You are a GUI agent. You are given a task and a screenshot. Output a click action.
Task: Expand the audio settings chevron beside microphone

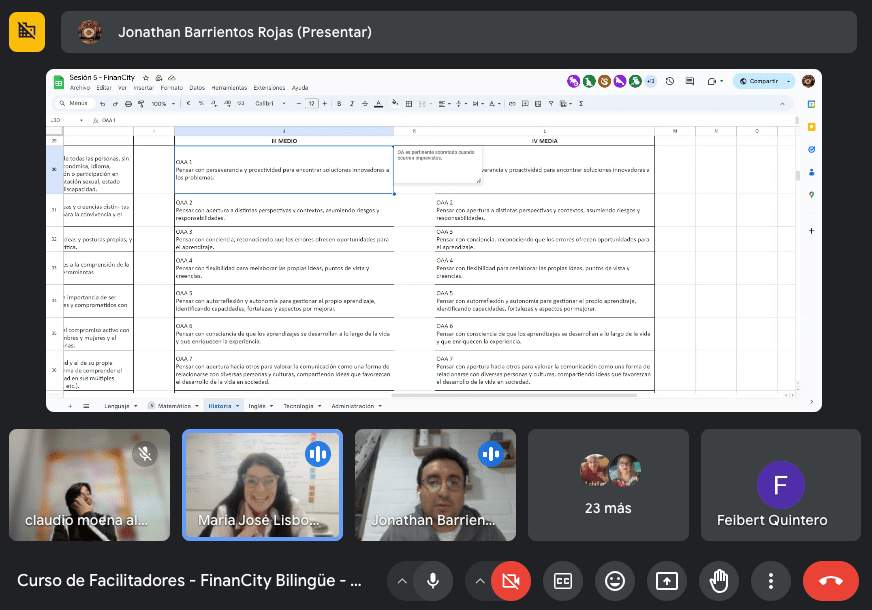(402, 581)
